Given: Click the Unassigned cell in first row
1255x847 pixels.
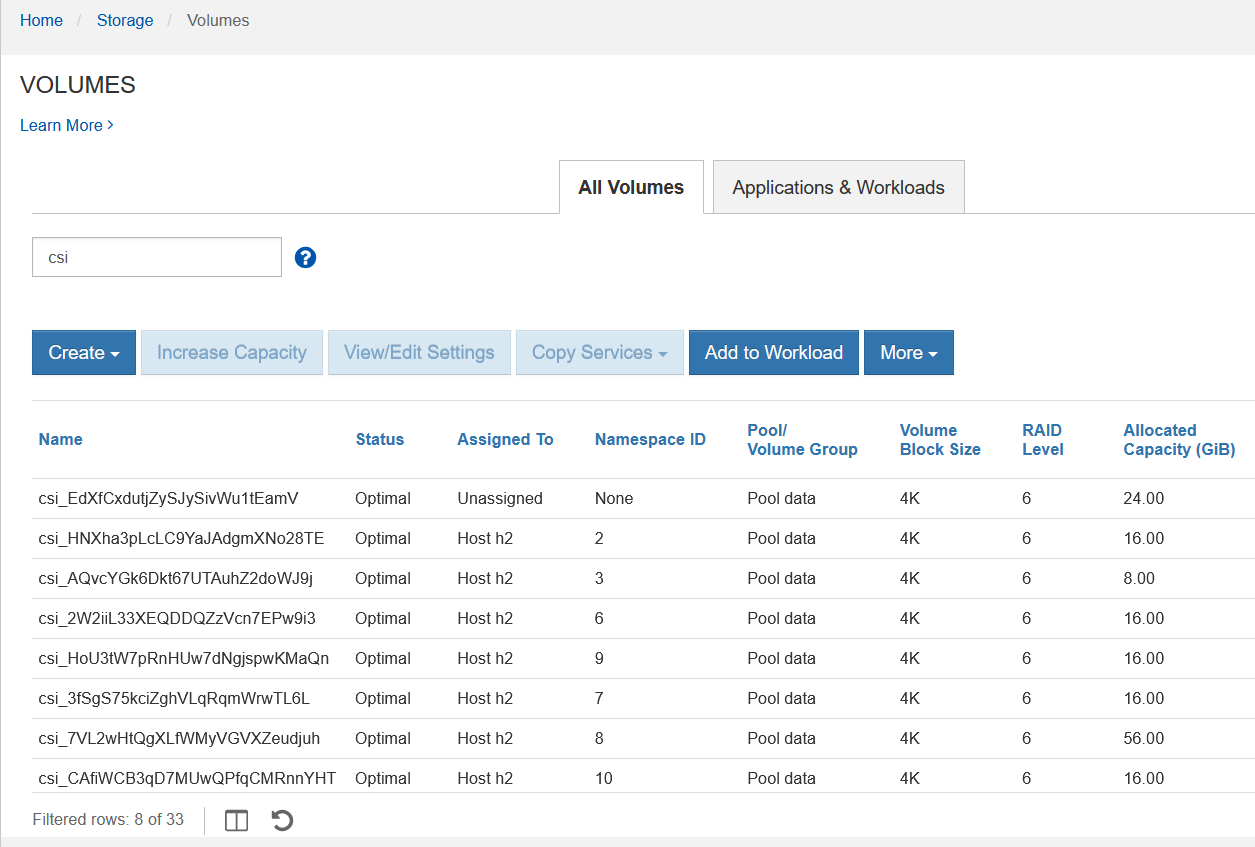Looking at the screenshot, I should pyautogui.click(x=500, y=498).
